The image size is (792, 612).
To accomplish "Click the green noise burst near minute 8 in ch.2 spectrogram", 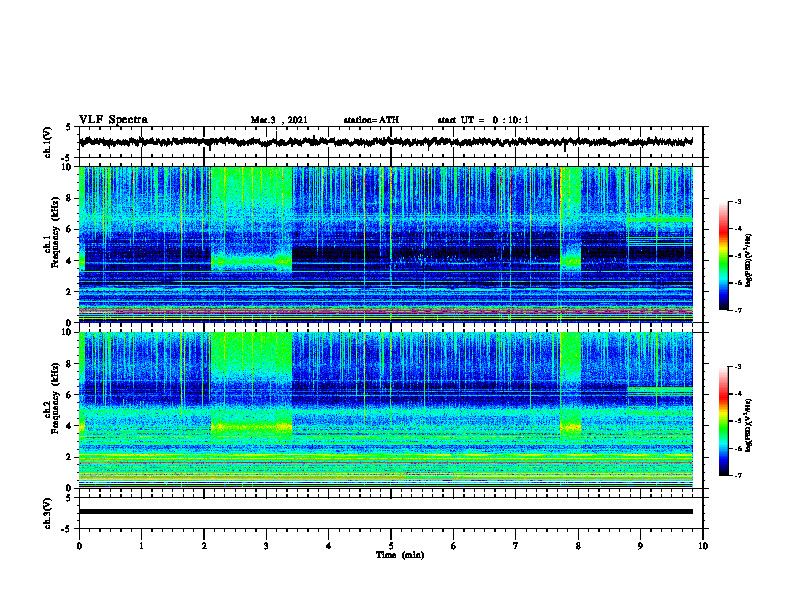I will tap(571, 385).
